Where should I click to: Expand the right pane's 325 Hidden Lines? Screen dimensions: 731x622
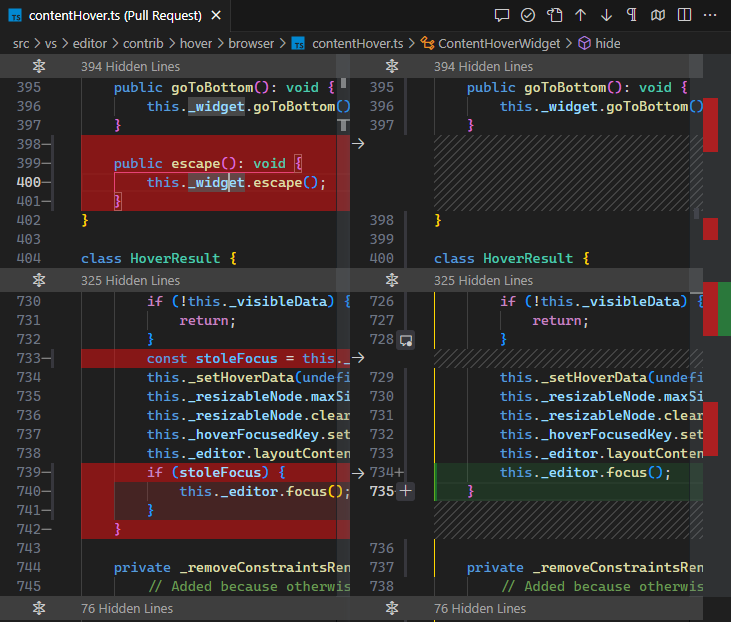pyautogui.click(x=483, y=281)
